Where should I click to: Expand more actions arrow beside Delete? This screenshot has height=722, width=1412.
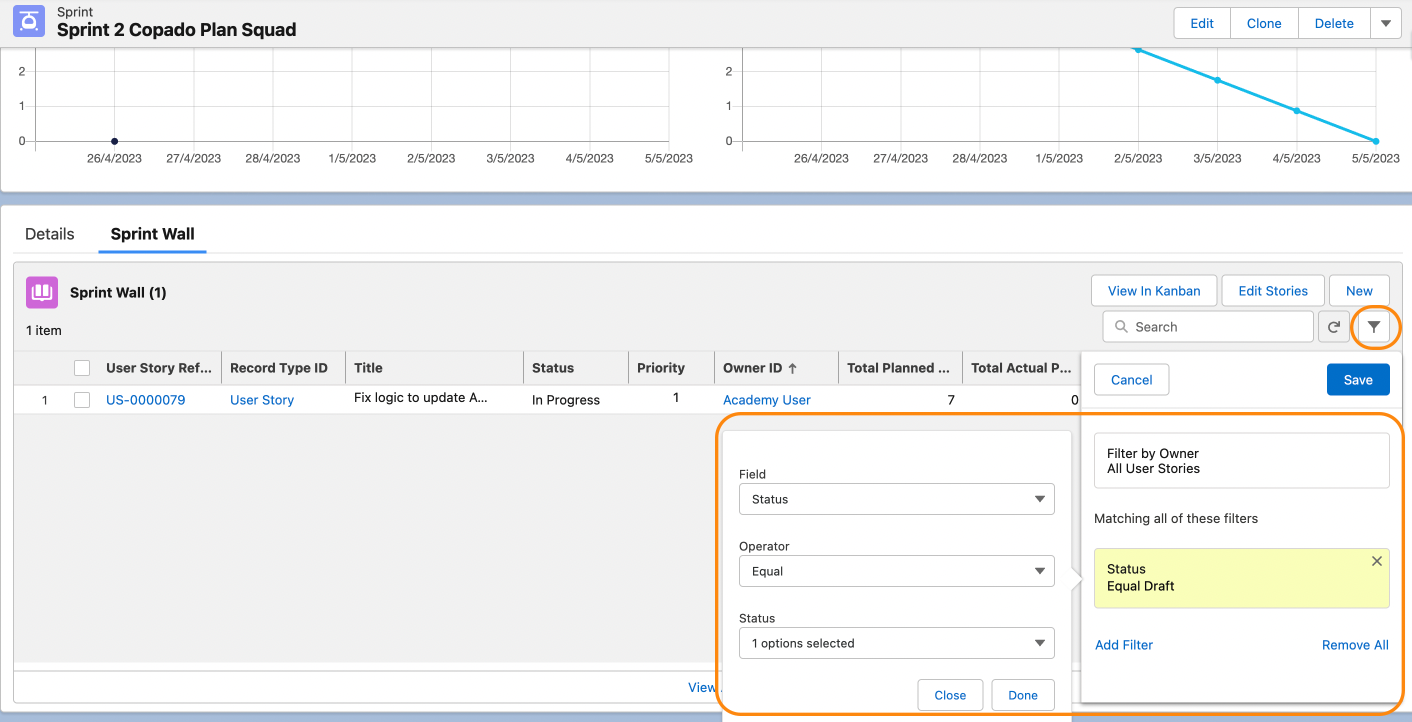pyautogui.click(x=1385, y=23)
